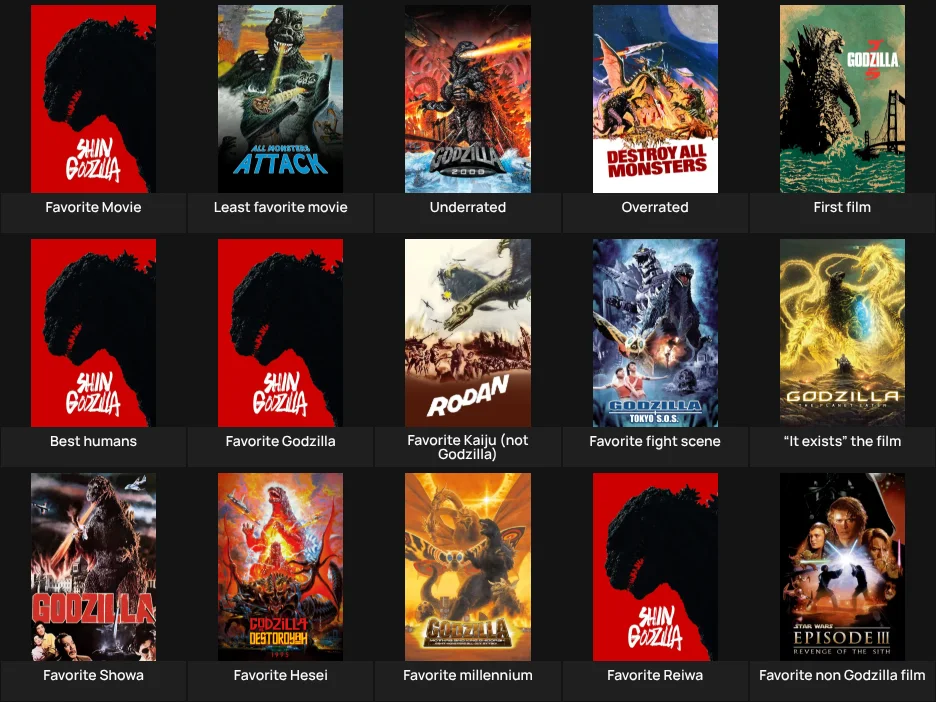Click the "Favorite Godzilla" caption
Image resolution: width=936 pixels, height=702 pixels.
coord(281,442)
